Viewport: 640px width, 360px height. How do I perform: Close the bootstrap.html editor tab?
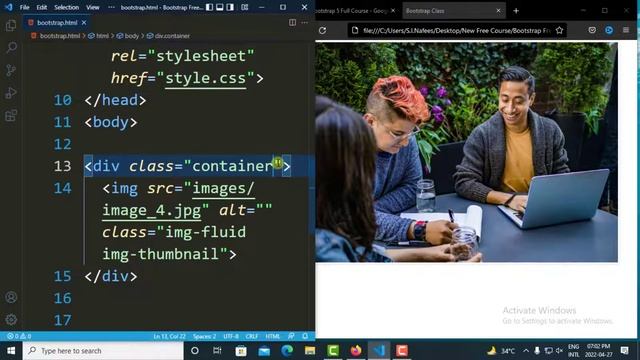click(84, 23)
